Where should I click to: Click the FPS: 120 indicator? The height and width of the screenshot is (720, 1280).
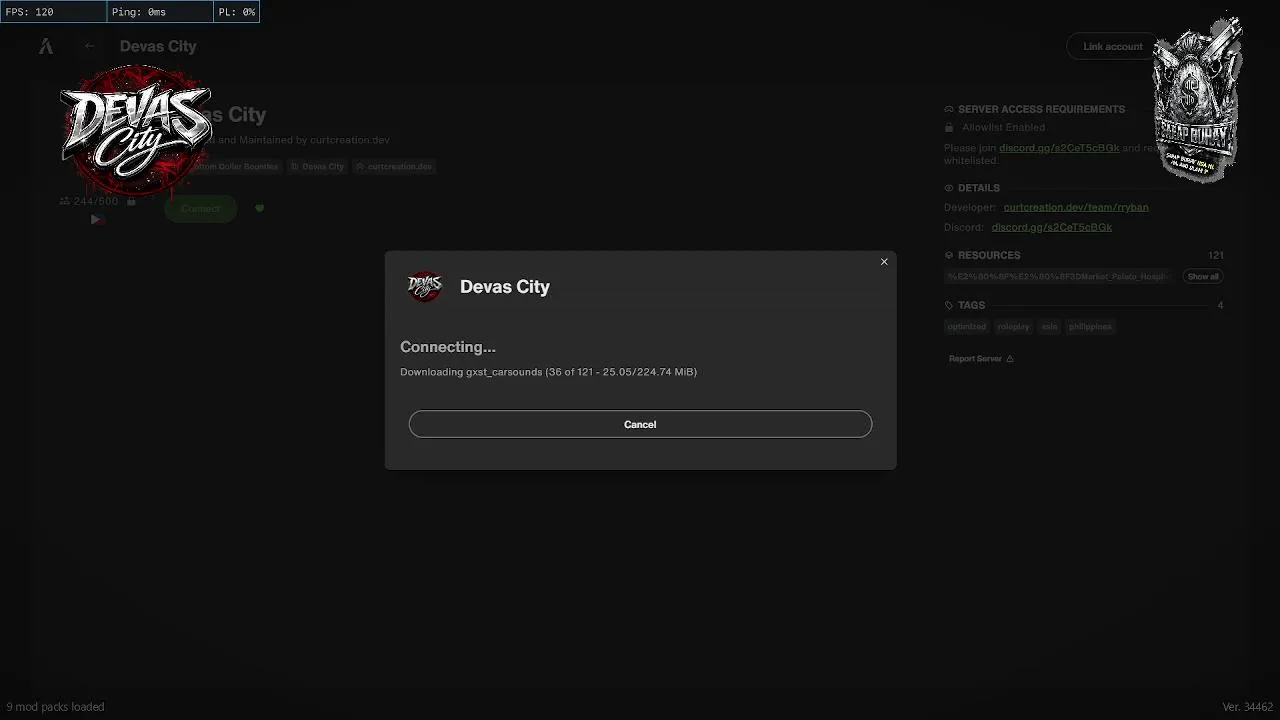click(53, 12)
